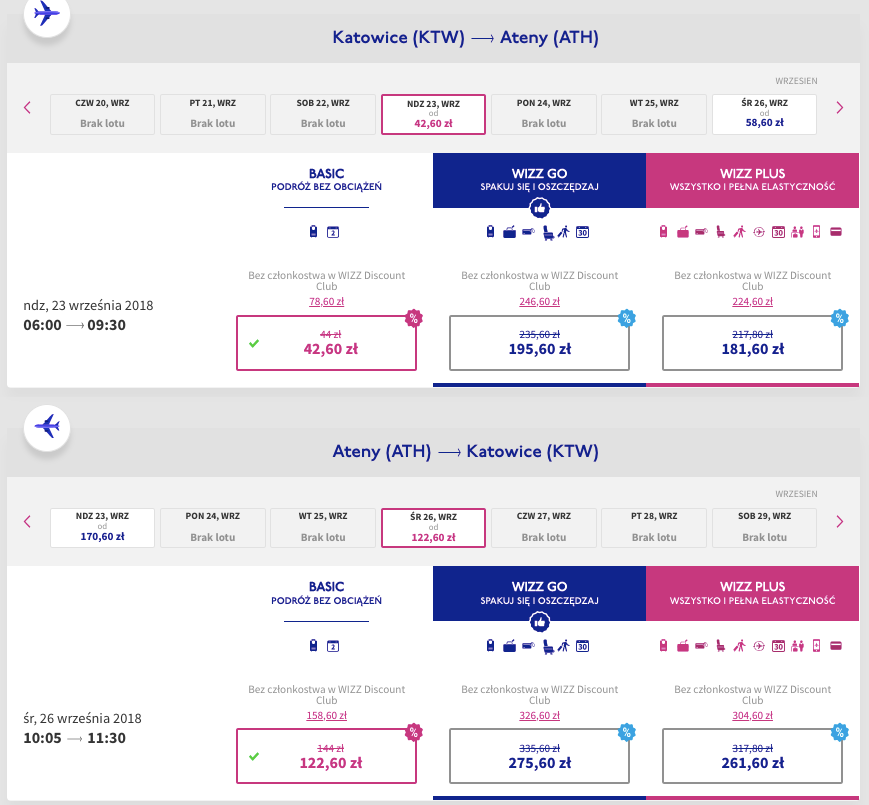Click return non-member price 326,60 zł link
Viewport: 869px width, 805px height.
(539, 715)
